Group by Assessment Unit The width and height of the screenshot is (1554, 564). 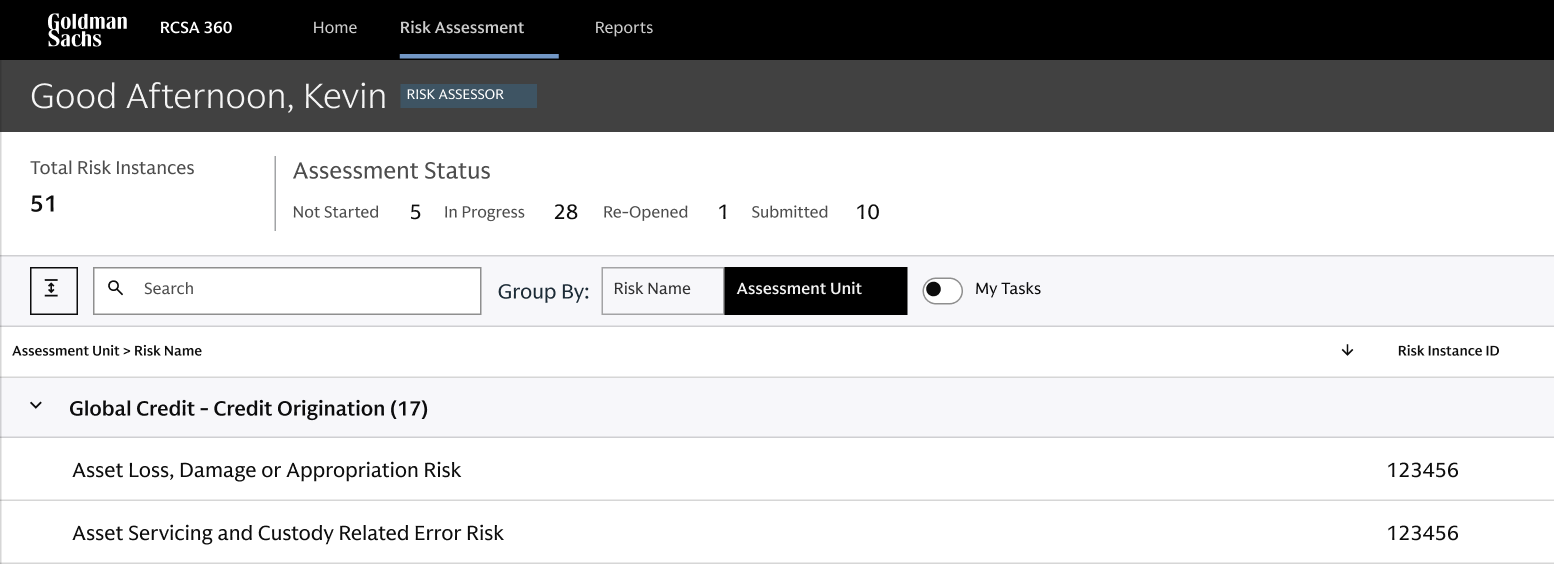[815, 291]
